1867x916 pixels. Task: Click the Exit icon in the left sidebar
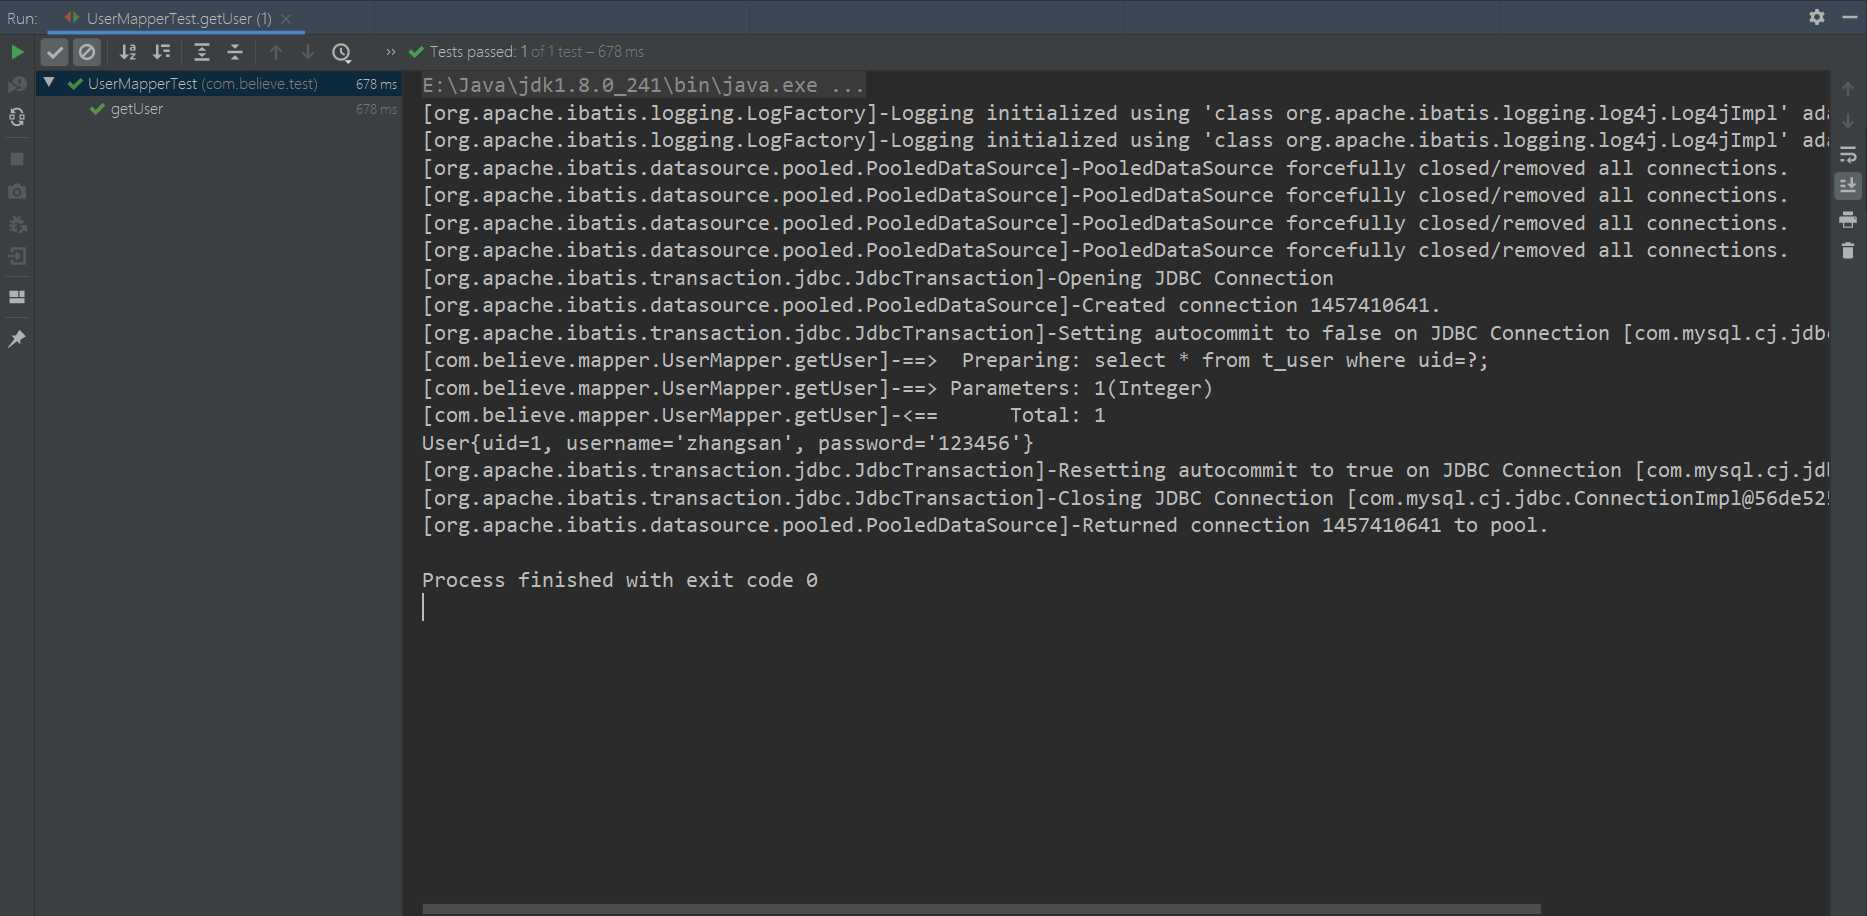click(x=17, y=257)
